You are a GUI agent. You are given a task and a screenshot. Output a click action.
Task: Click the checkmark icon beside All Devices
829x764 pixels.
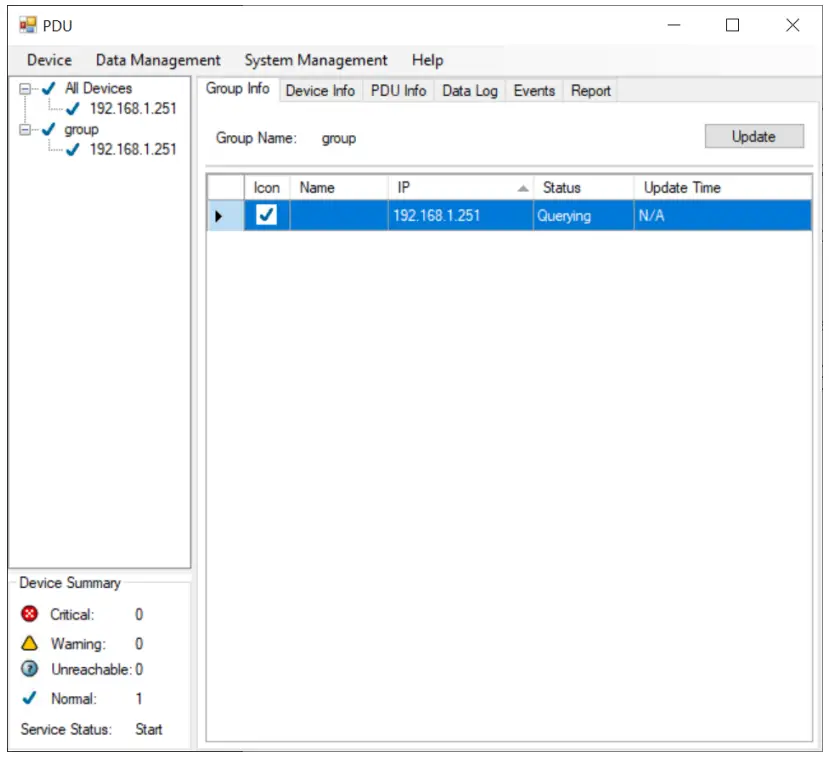pos(49,88)
